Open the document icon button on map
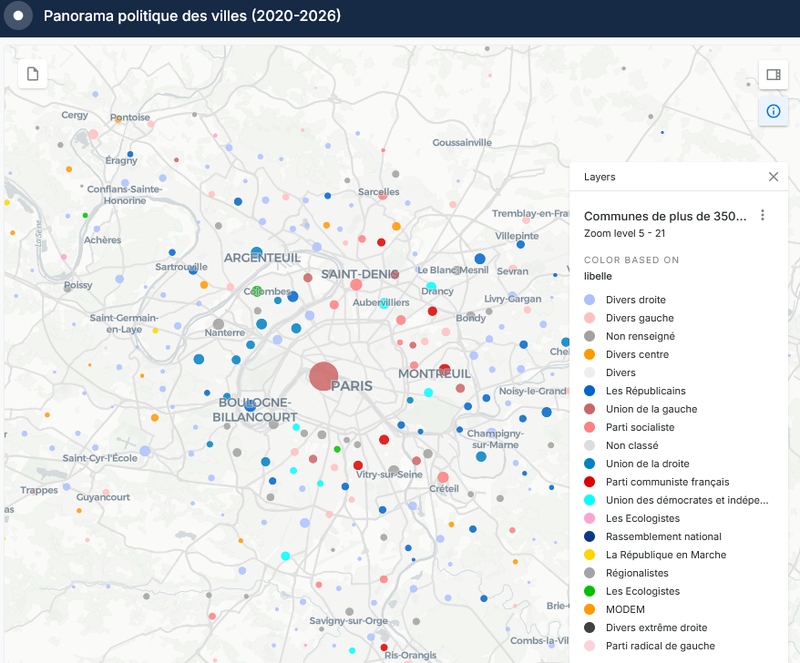 tap(33, 74)
